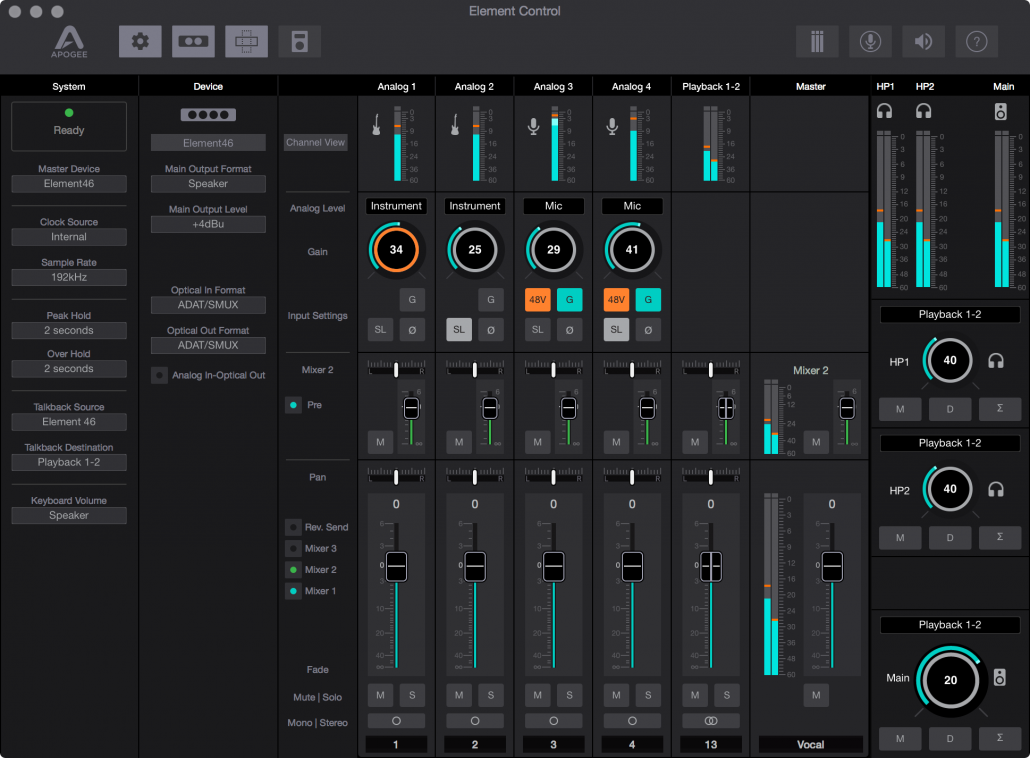
Task: Open the help question mark icon
Action: [x=976, y=41]
